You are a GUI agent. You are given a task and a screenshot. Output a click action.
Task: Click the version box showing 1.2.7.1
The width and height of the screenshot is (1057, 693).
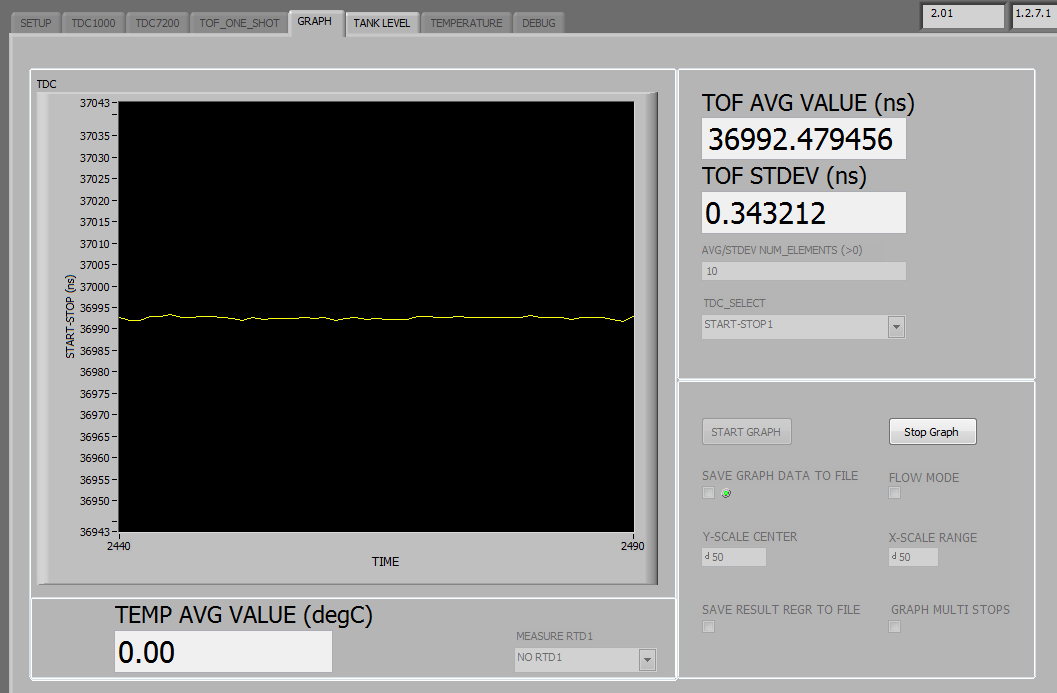(1034, 16)
